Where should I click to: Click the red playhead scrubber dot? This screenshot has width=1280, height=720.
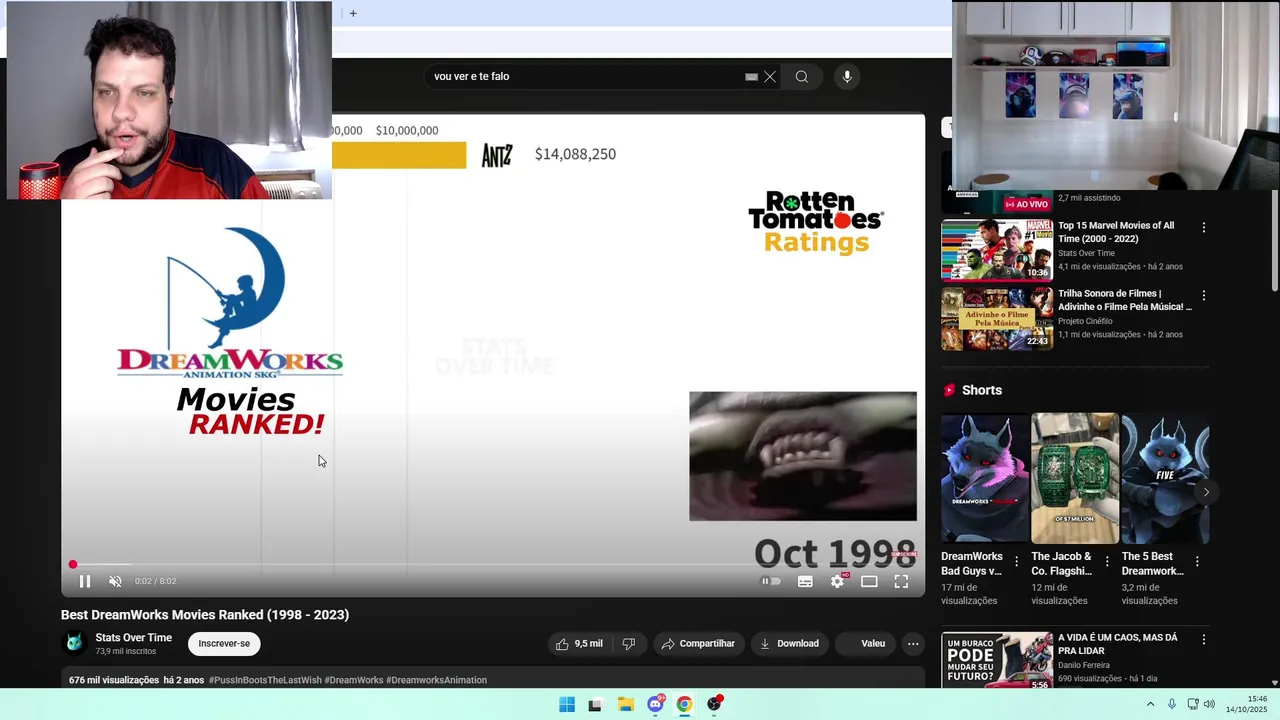coord(72,565)
